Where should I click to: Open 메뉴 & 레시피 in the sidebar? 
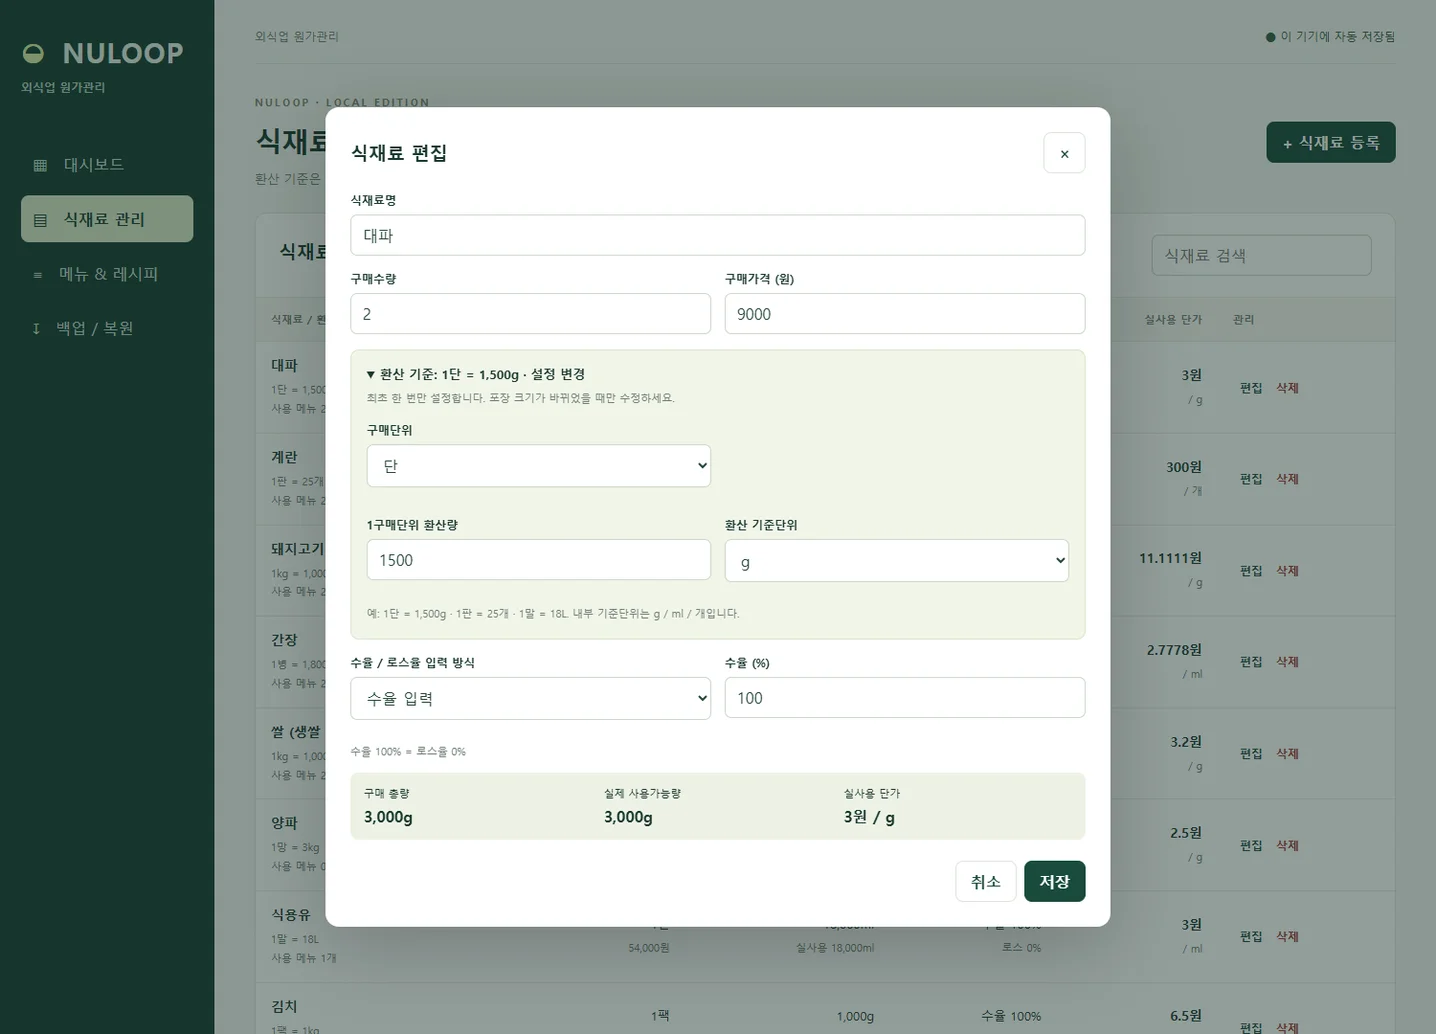[x=107, y=274]
